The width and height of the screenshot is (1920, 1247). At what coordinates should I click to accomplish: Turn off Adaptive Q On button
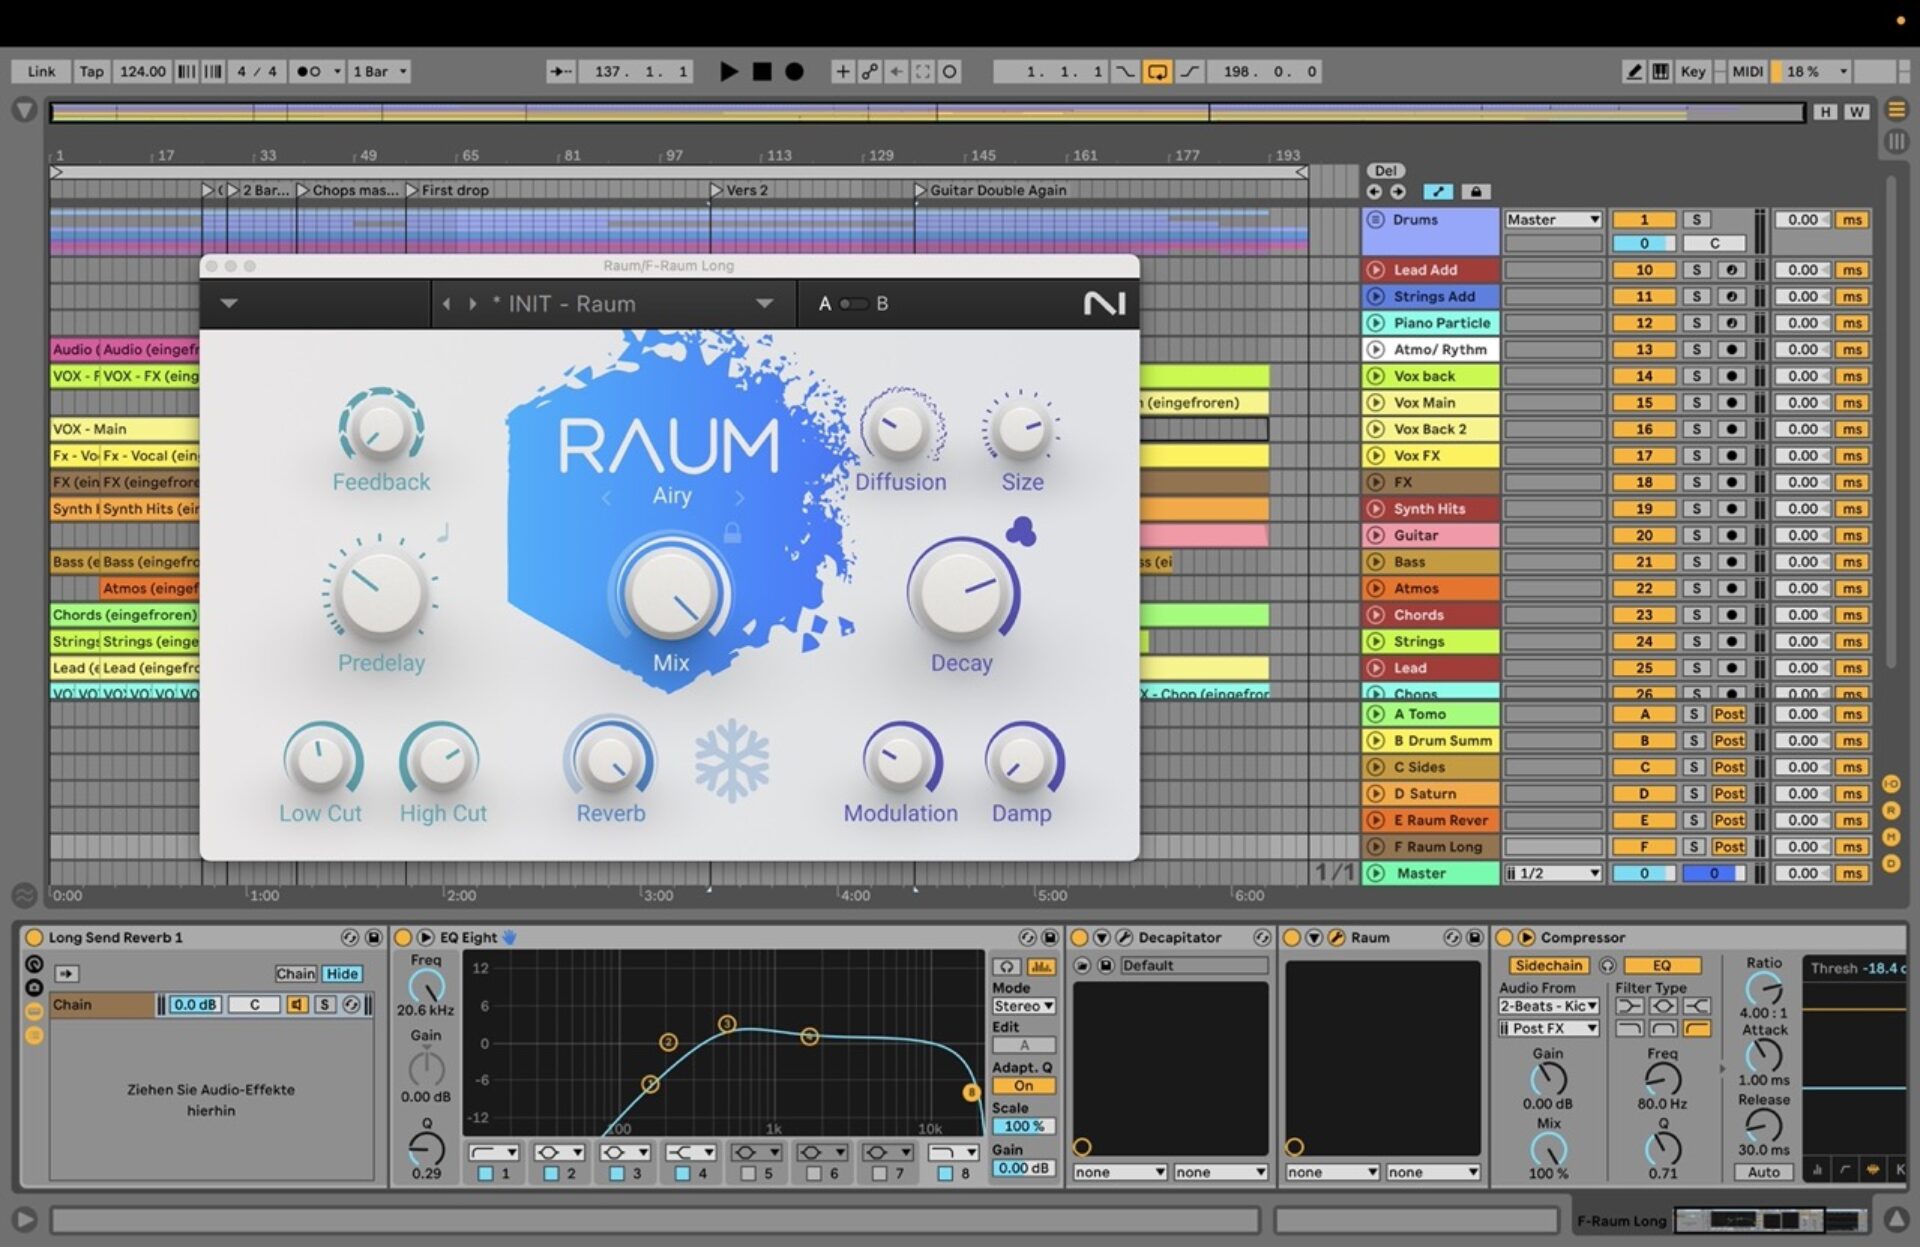[1024, 1086]
